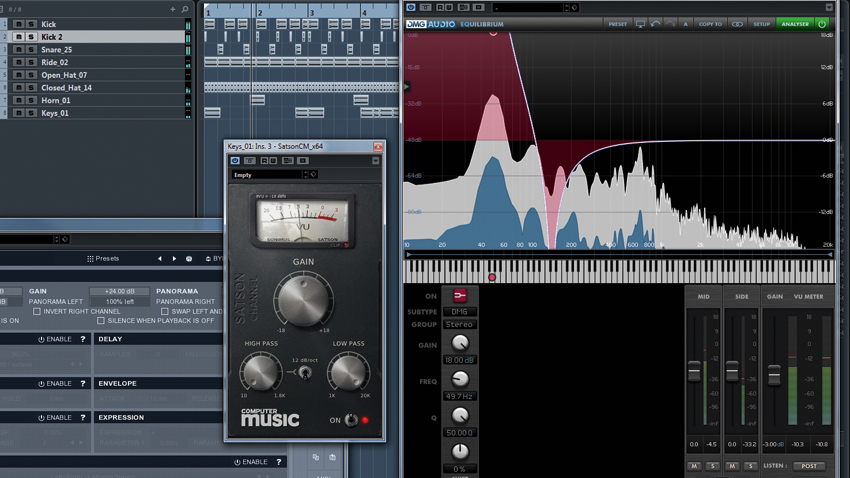Click the Satson GAIN knob
This screenshot has width=850, height=478.
point(304,299)
